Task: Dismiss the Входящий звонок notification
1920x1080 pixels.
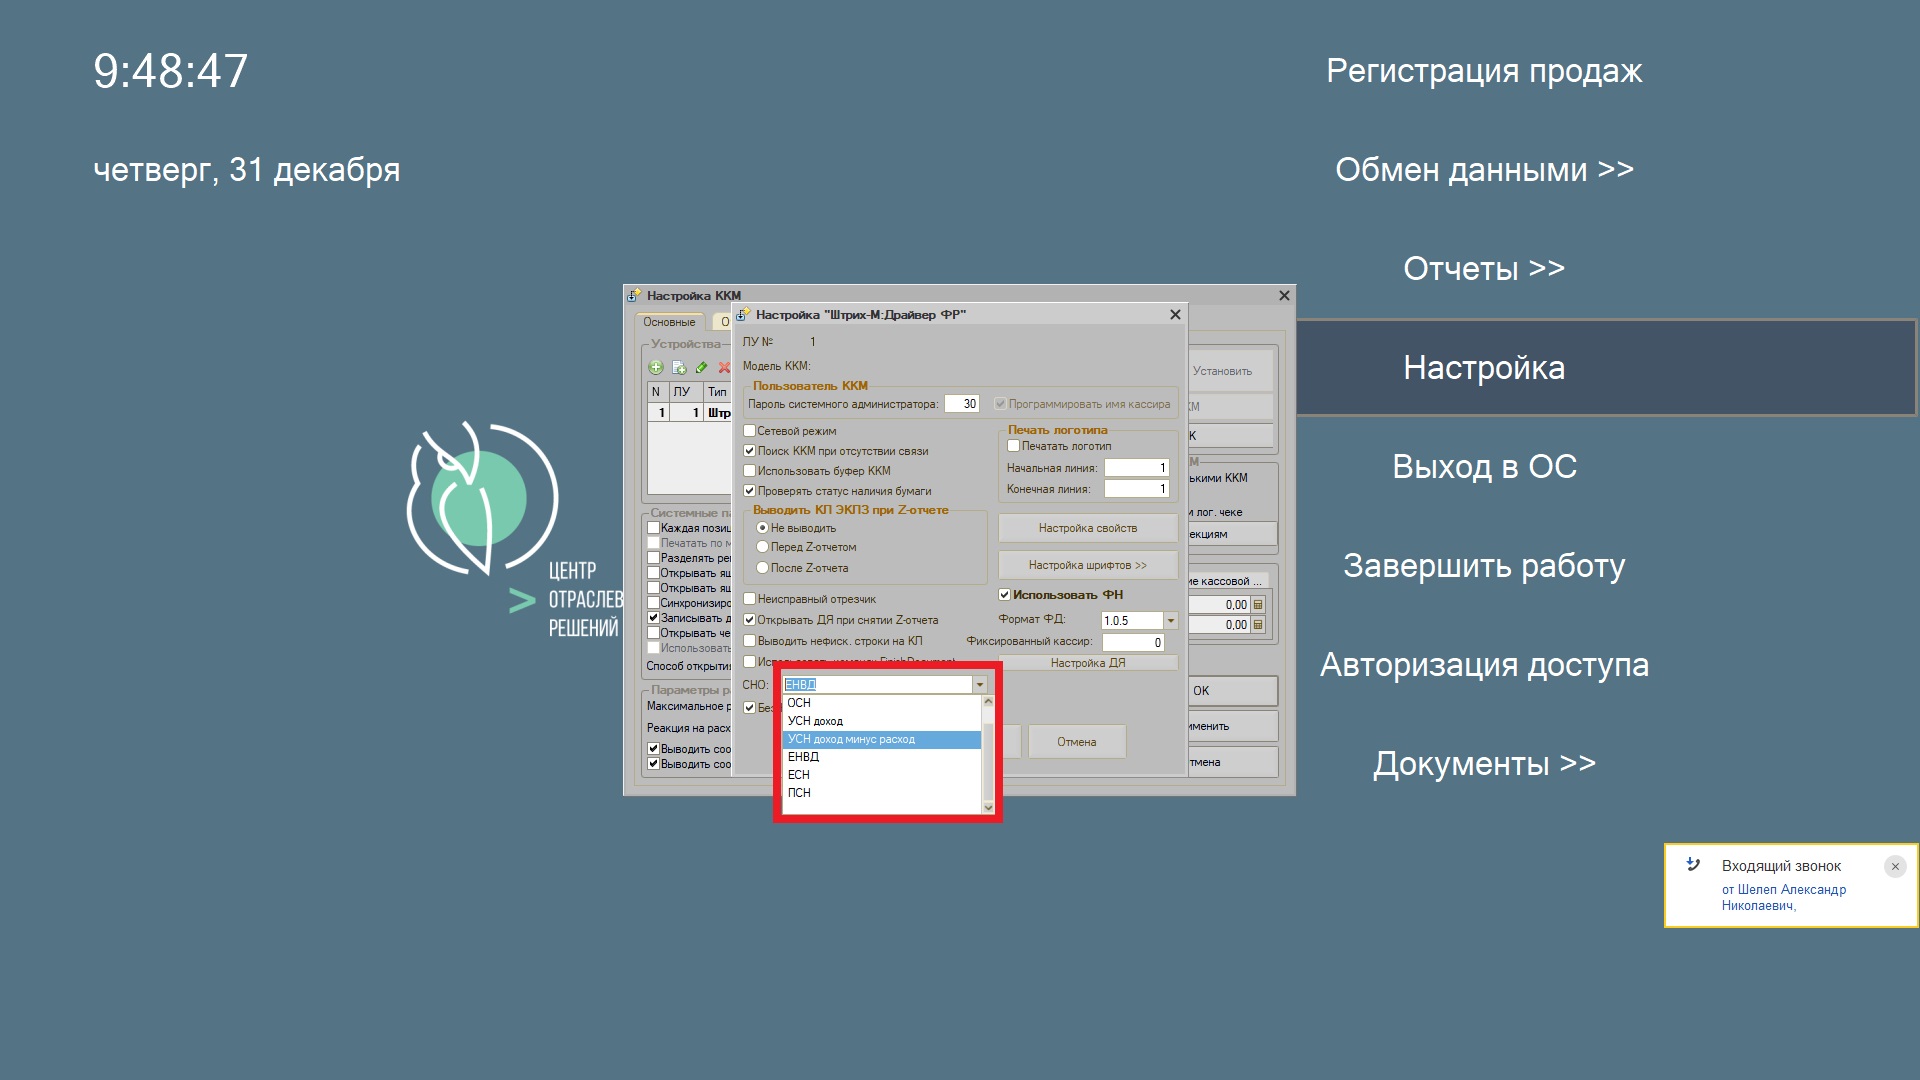Action: (x=1895, y=867)
